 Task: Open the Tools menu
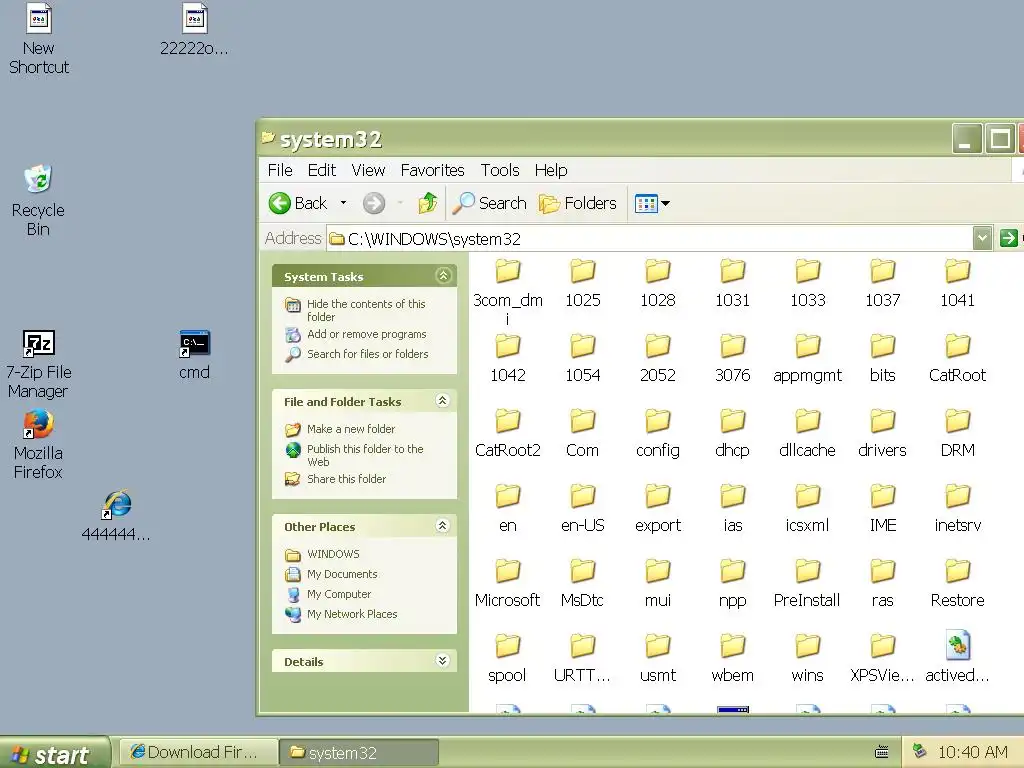500,170
